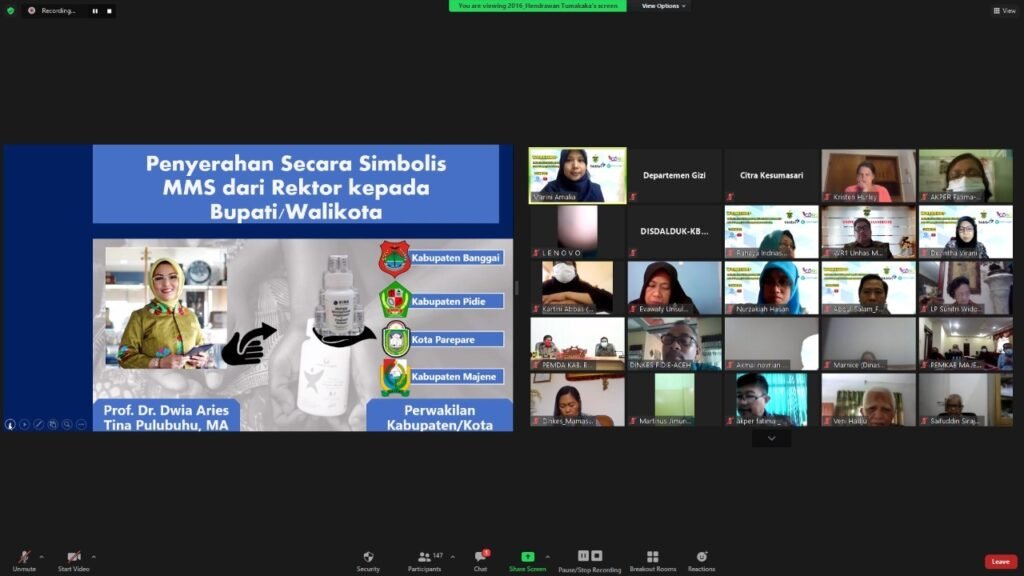Screen dimensions: 1024x576
Task: Expand video options arrow beside Start Video
Action: (x=94, y=557)
